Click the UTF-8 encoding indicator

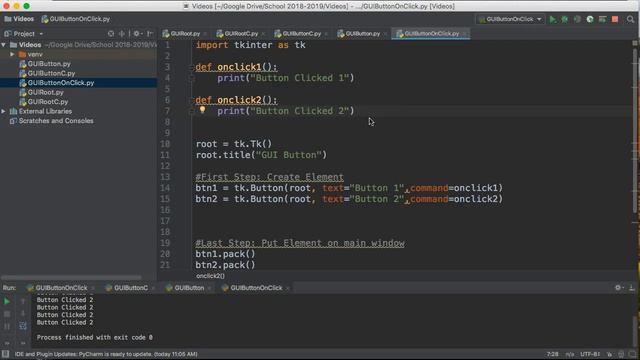point(590,354)
